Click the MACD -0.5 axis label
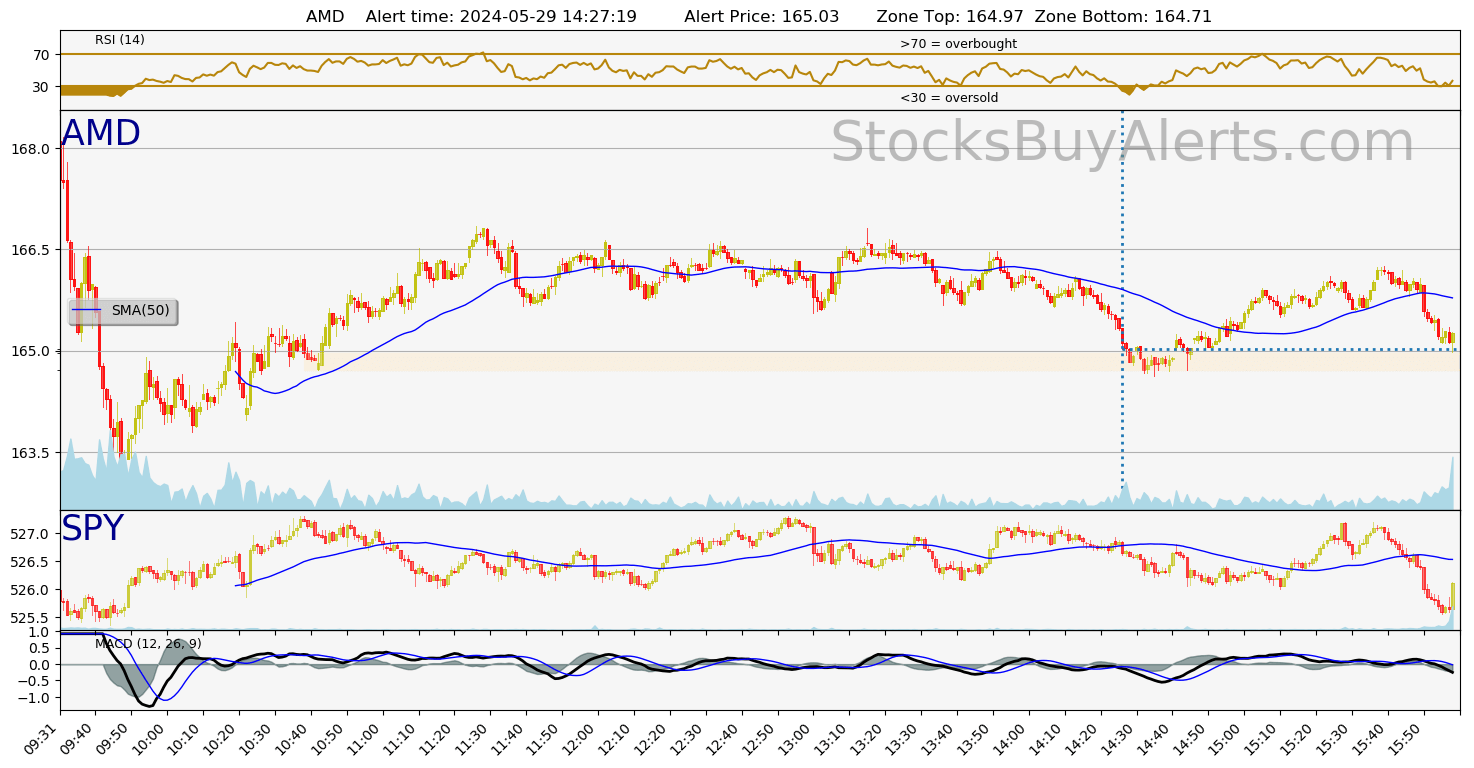This screenshot has width=1474, height=768. (34, 681)
